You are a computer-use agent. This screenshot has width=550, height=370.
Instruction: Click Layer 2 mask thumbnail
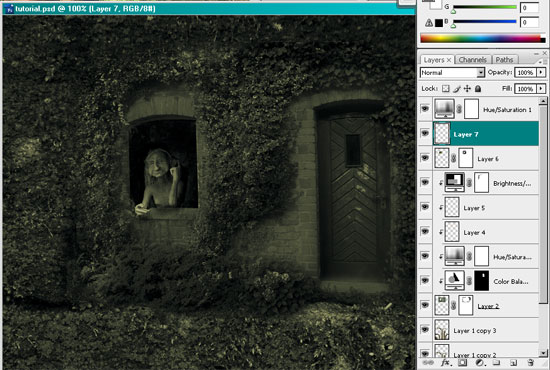tap(466, 305)
